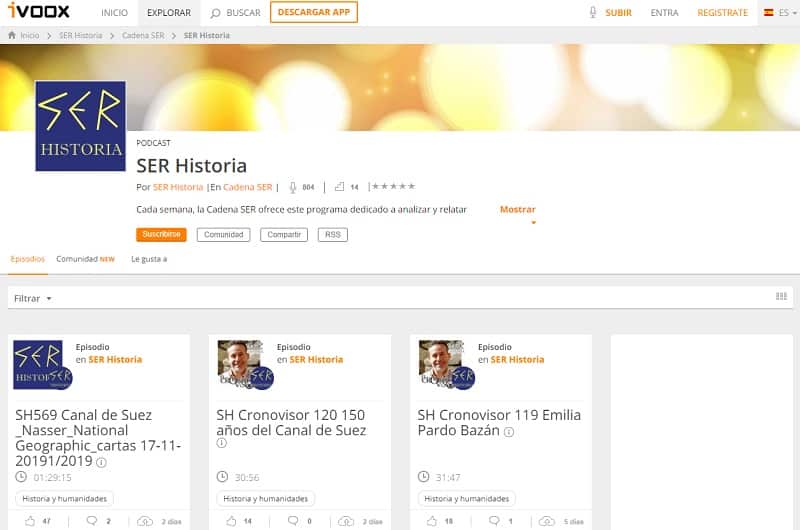Click Historia y humanidades tag on SH569 card
The image size is (800, 530).
64,498
